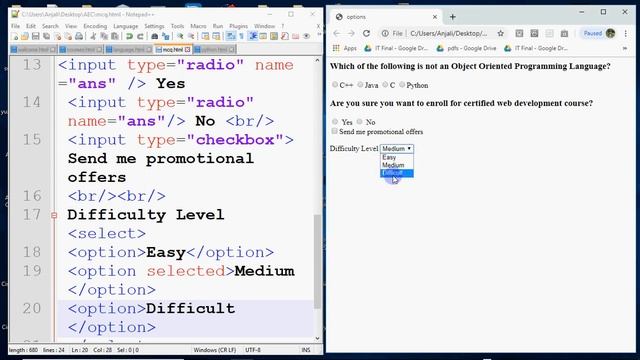Open the Edit menu in Notepad++

click(31, 26)
